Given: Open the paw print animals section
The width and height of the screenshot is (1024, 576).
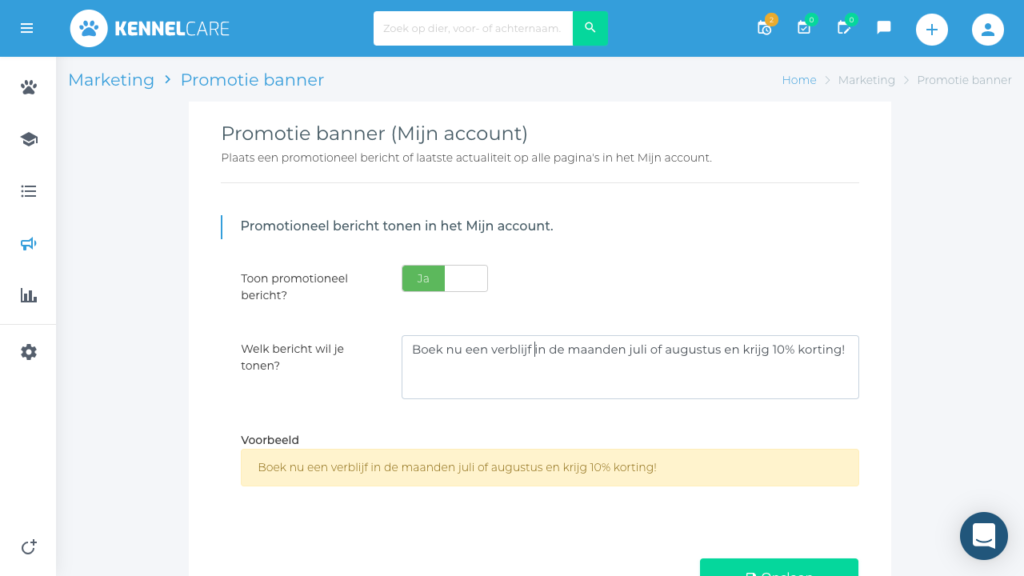Looking at the screenshot, I should [x=28, y=88].
